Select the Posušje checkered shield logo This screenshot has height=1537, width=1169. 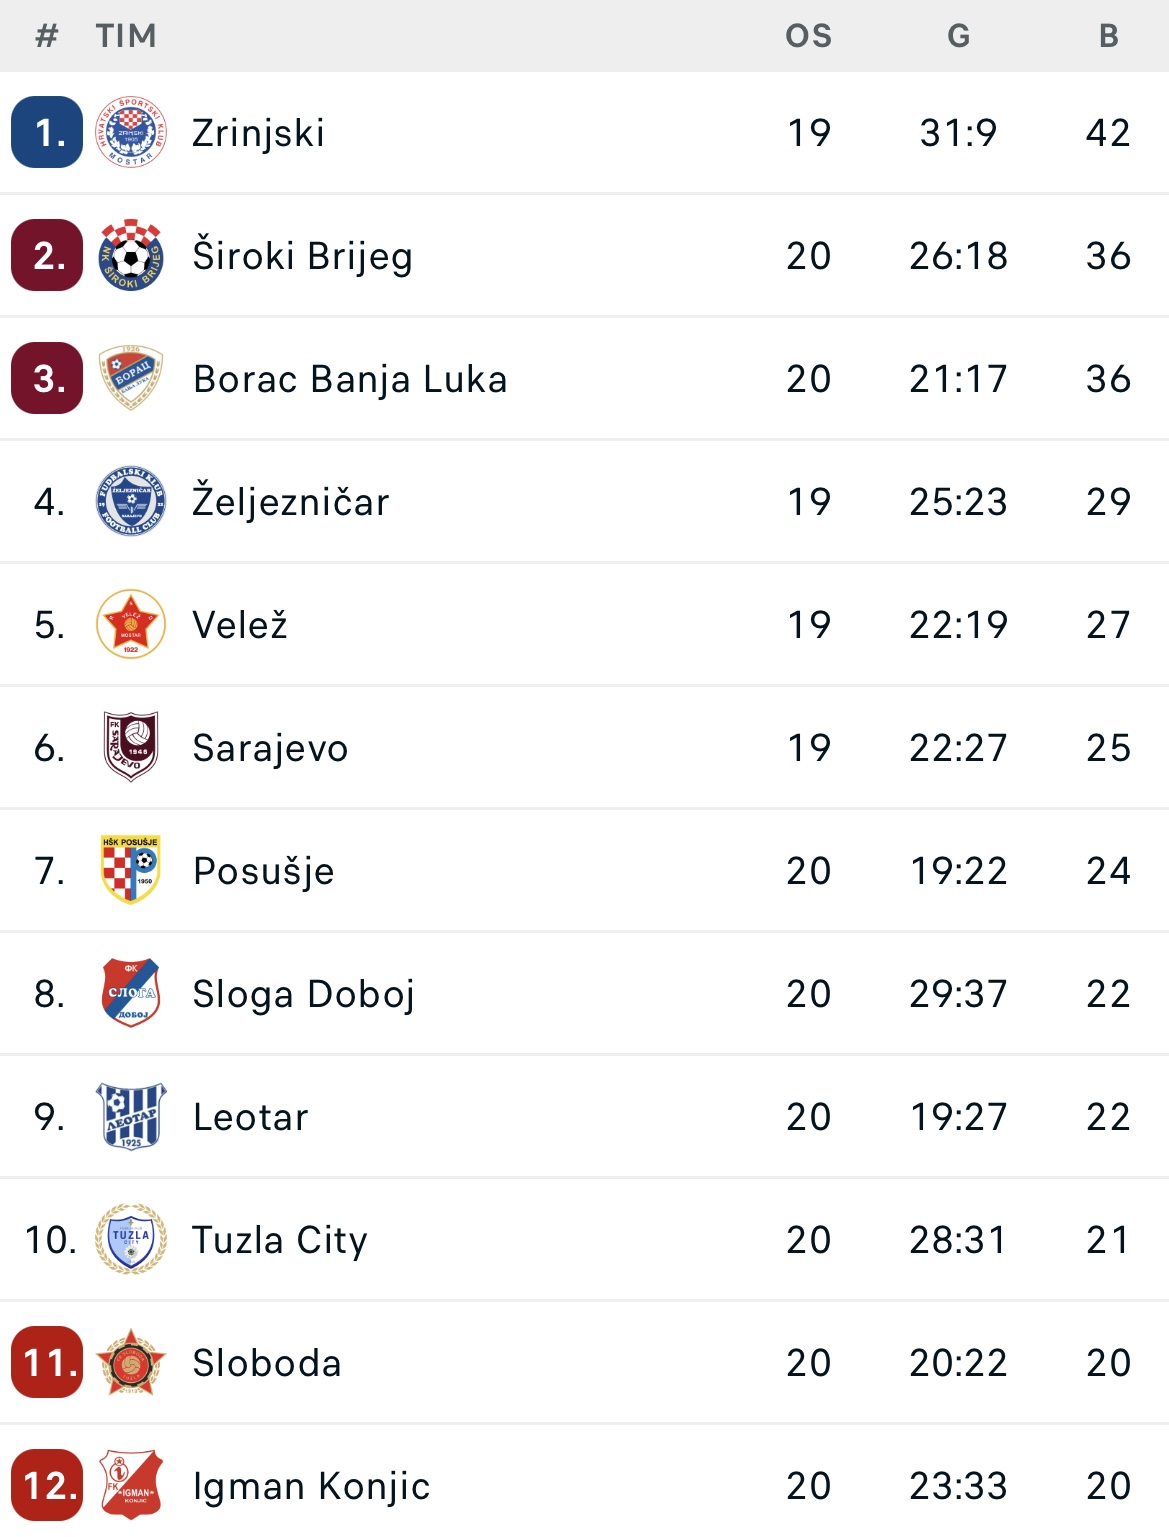coord(131,870)
